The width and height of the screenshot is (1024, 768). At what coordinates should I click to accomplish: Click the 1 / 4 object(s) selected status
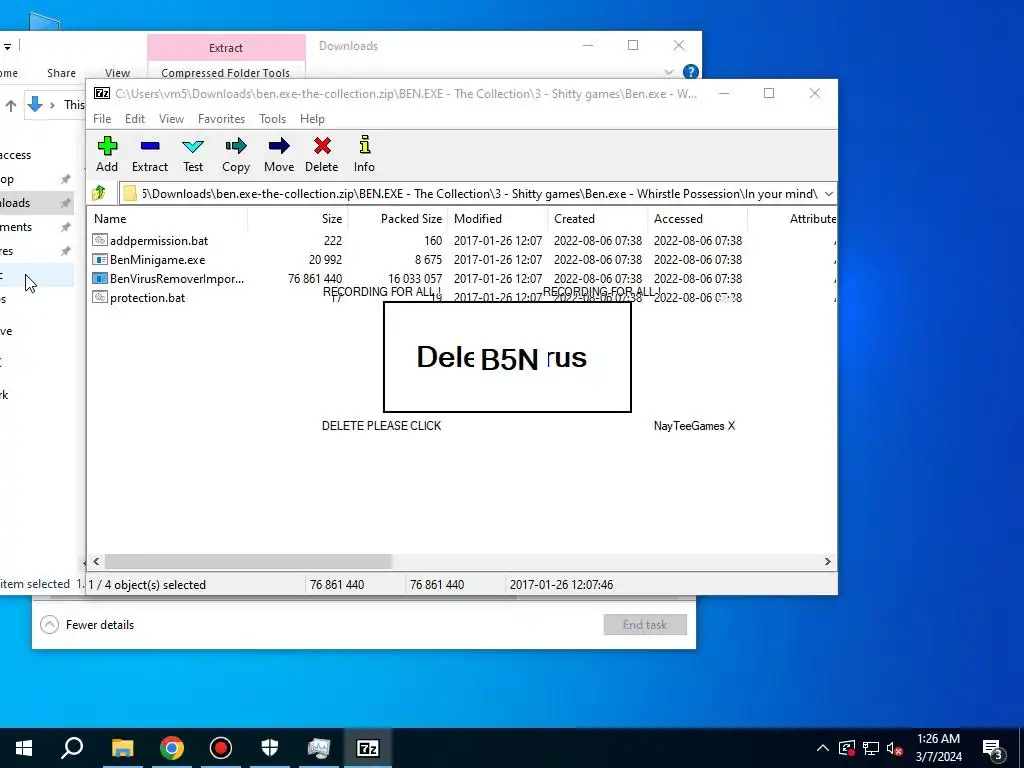pyautogui.click(x=147, y=584)
